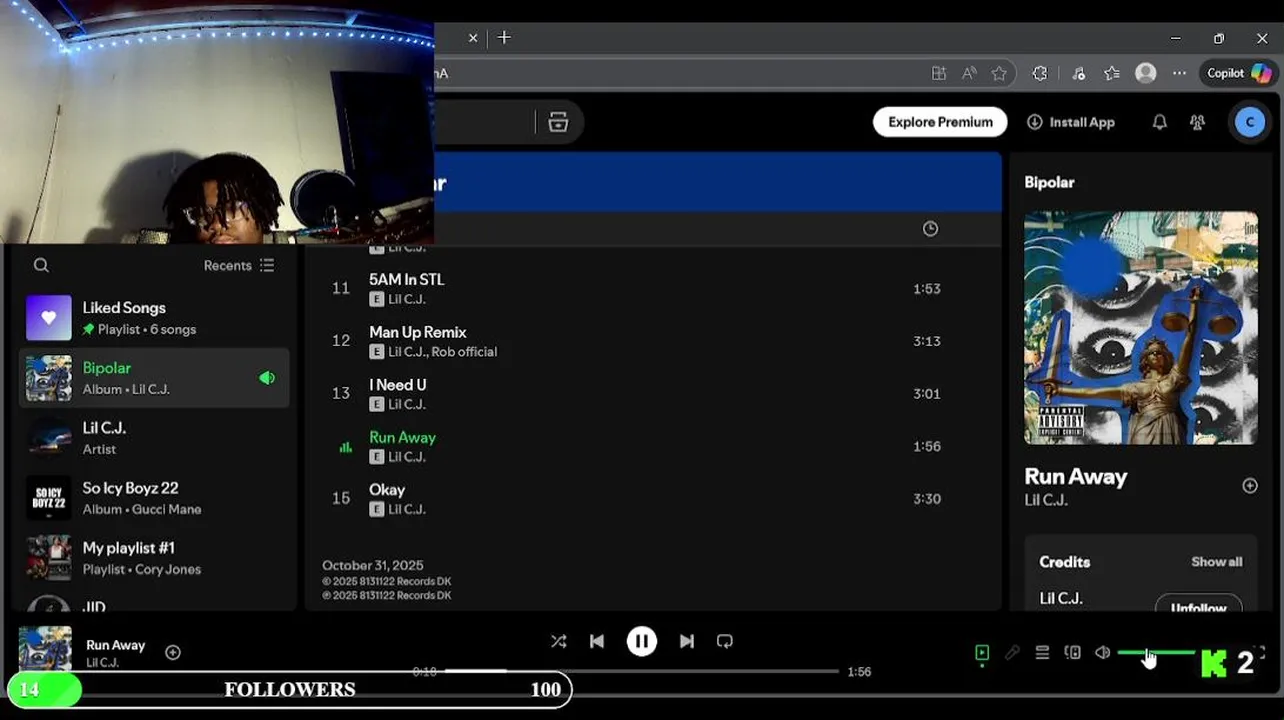Pause the current song
This screenshot has height=720, width=1284.
pos(642,641)
